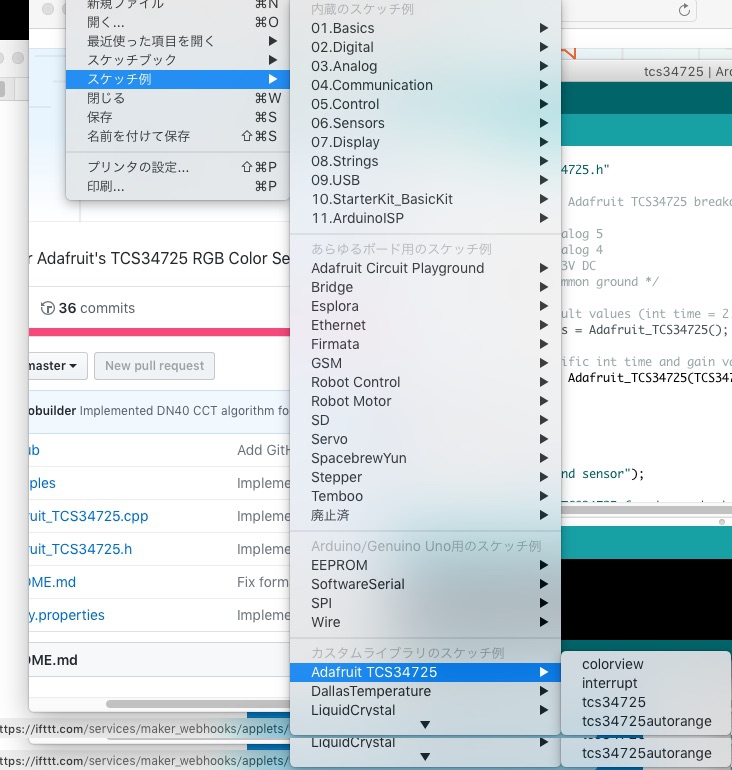Open the Firmata examples submenu

click(425, 344)
